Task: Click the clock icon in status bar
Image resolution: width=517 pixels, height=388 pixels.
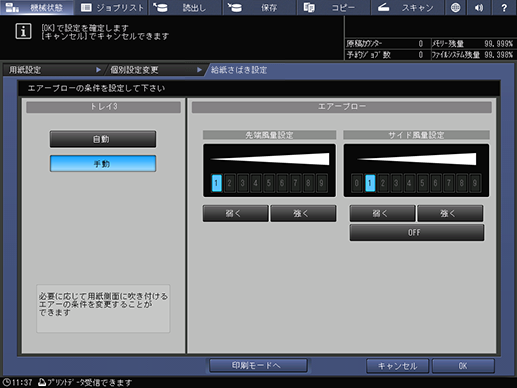Action: 6,382
